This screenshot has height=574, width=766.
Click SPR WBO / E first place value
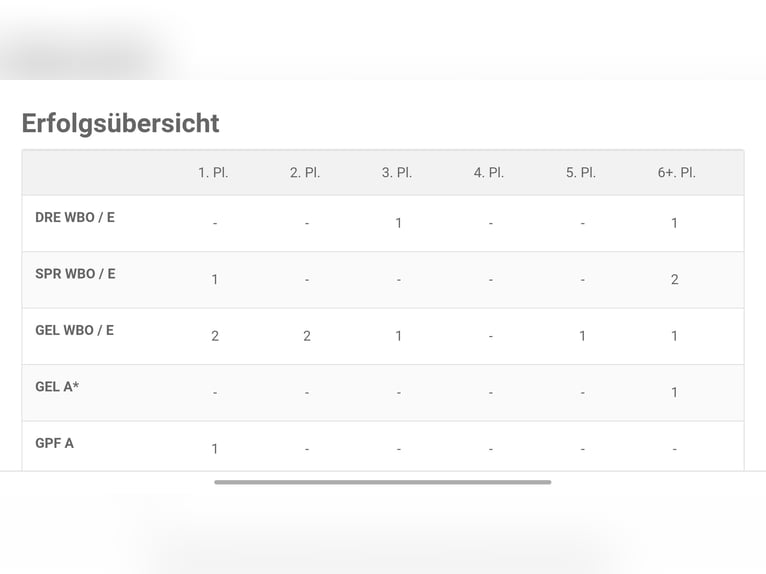point(214,280)
